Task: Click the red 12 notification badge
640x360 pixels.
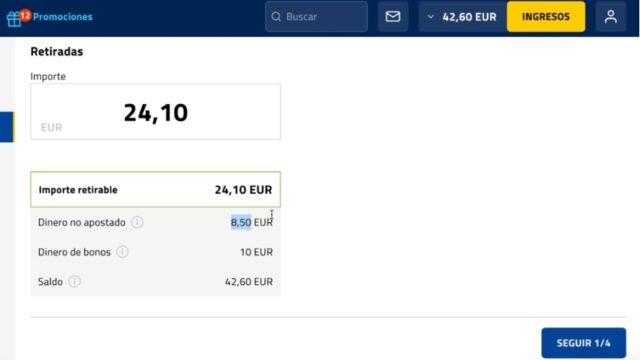Action: point(25,16)
